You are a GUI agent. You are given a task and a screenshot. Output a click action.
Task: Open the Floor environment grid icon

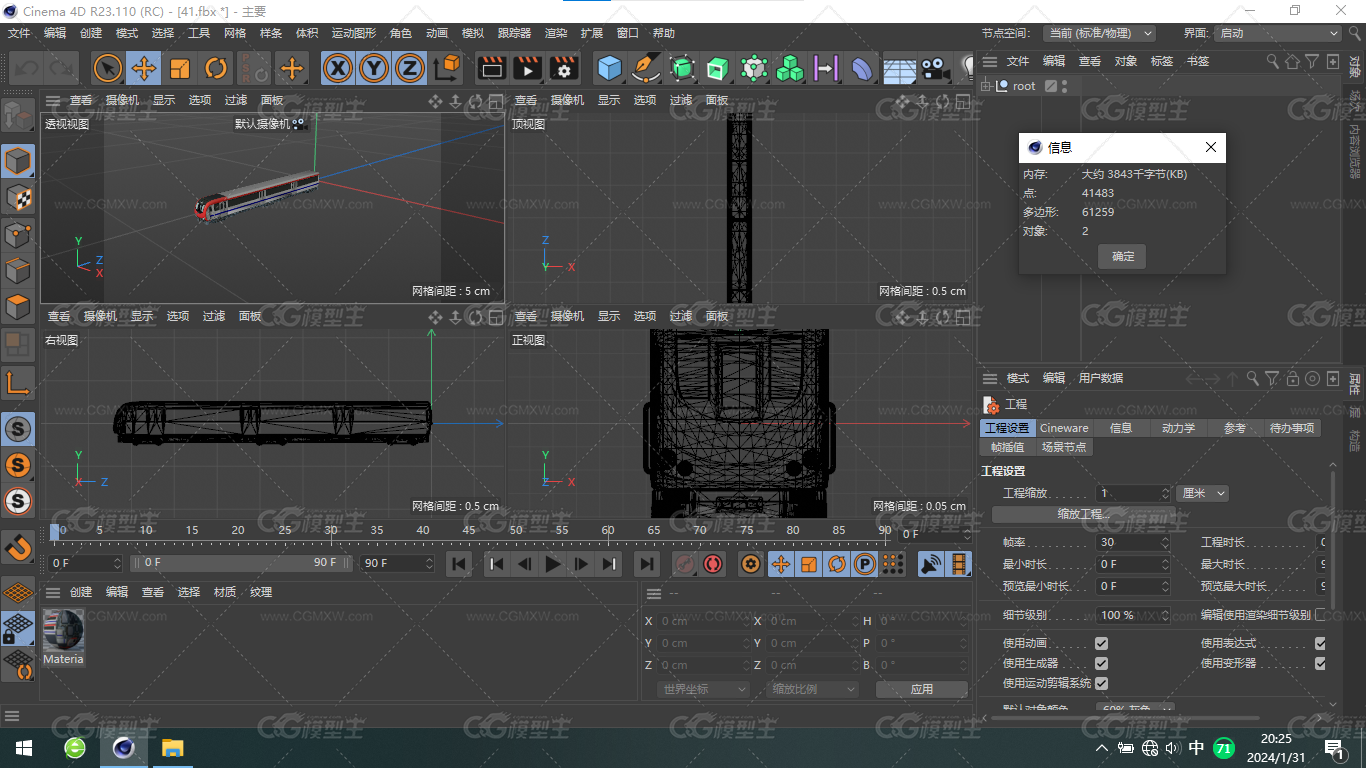[899, 68]
